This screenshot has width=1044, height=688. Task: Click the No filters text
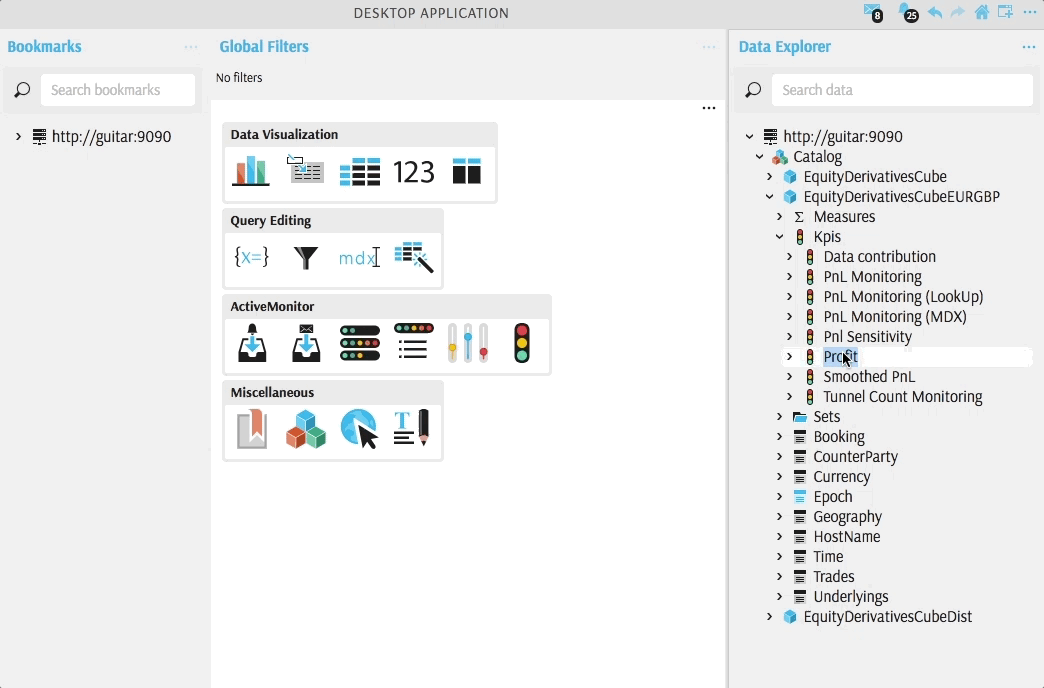coord(239,77)
